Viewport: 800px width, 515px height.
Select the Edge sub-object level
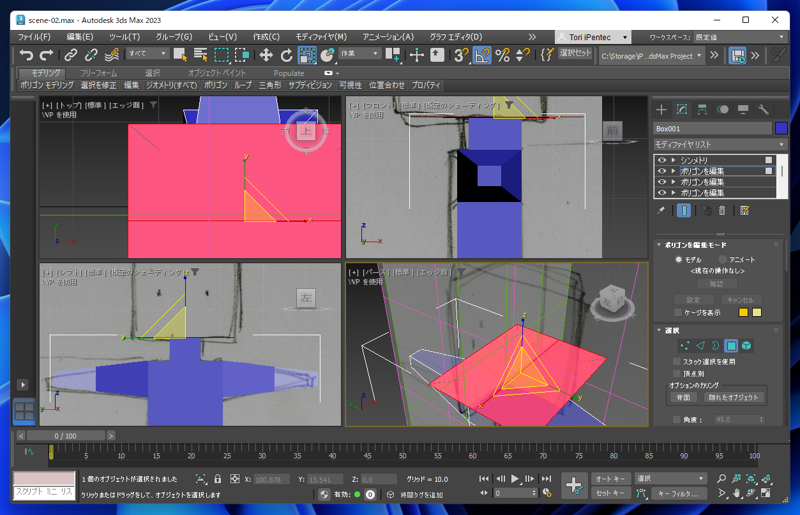click(x=700, y=346)
